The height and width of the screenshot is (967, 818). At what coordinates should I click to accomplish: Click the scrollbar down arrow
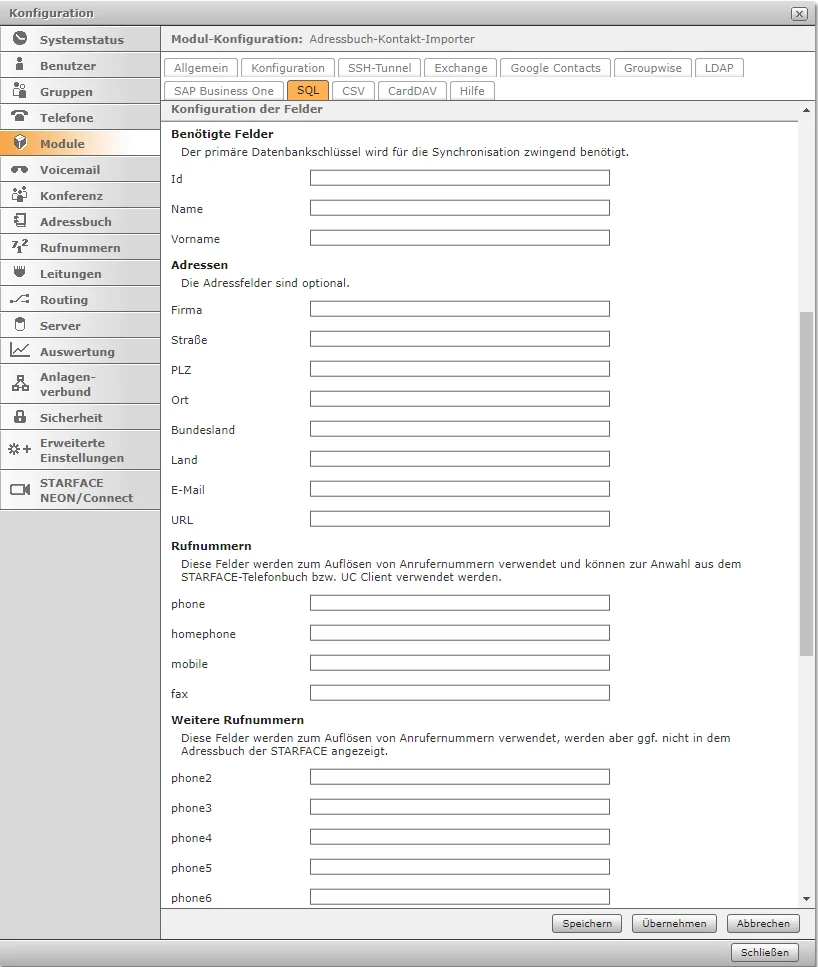pos(806,899)
